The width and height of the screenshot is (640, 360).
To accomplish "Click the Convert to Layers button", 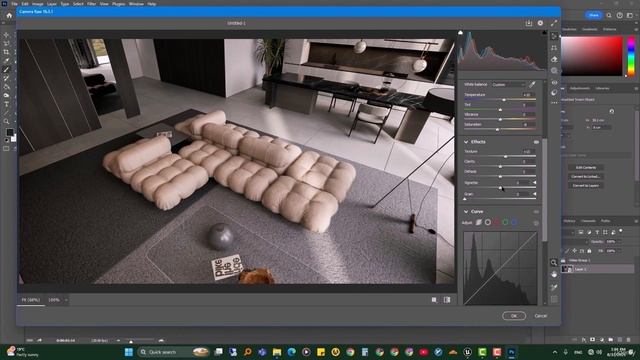I will (586, 186).
